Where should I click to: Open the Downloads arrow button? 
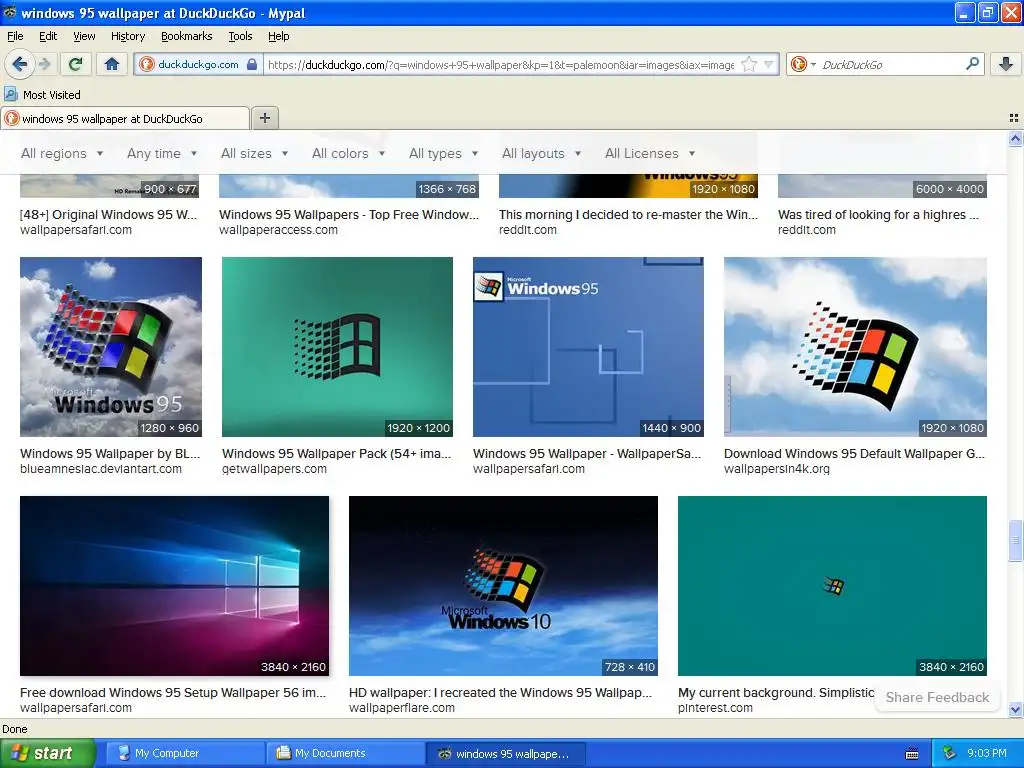1006,64
